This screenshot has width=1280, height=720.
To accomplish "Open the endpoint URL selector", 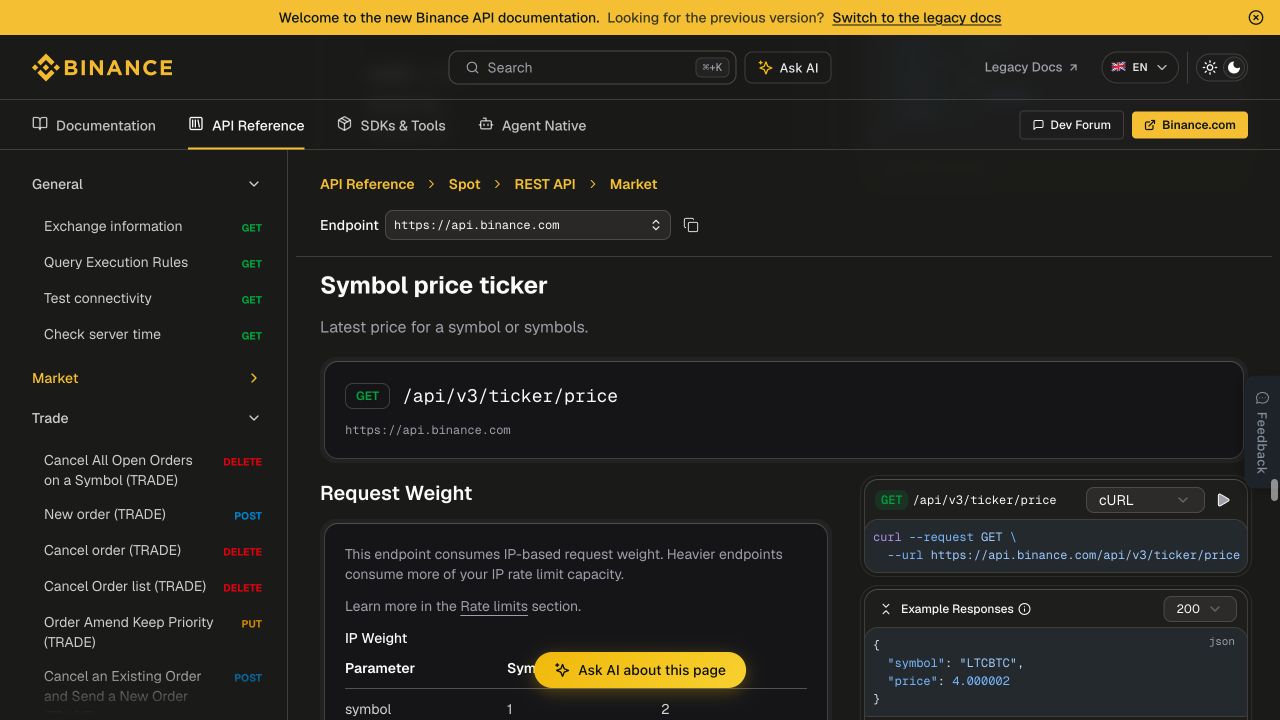I will click(527, 225).
